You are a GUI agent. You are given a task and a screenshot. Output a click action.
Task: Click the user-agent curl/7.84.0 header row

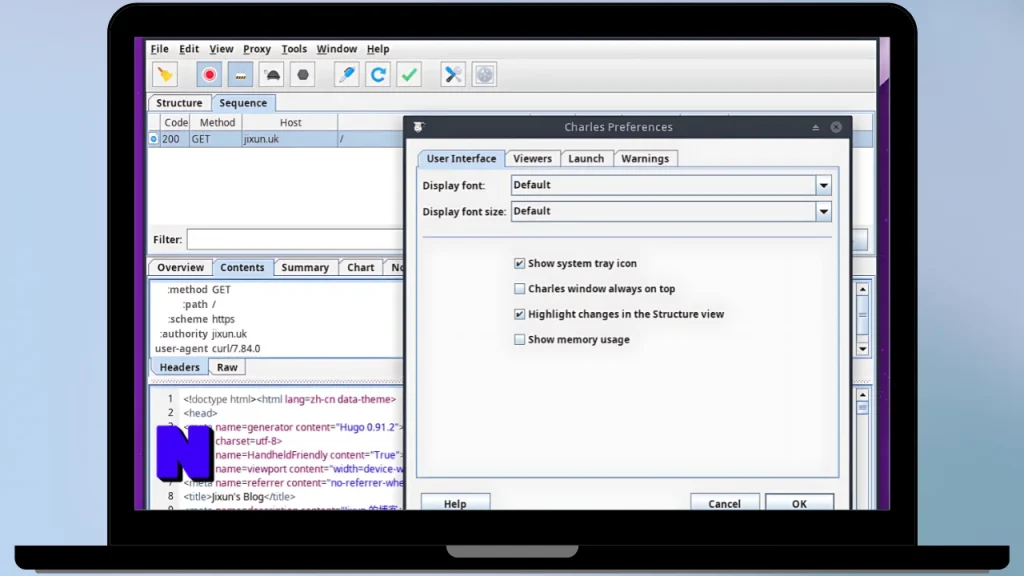[x=208, y=349]
